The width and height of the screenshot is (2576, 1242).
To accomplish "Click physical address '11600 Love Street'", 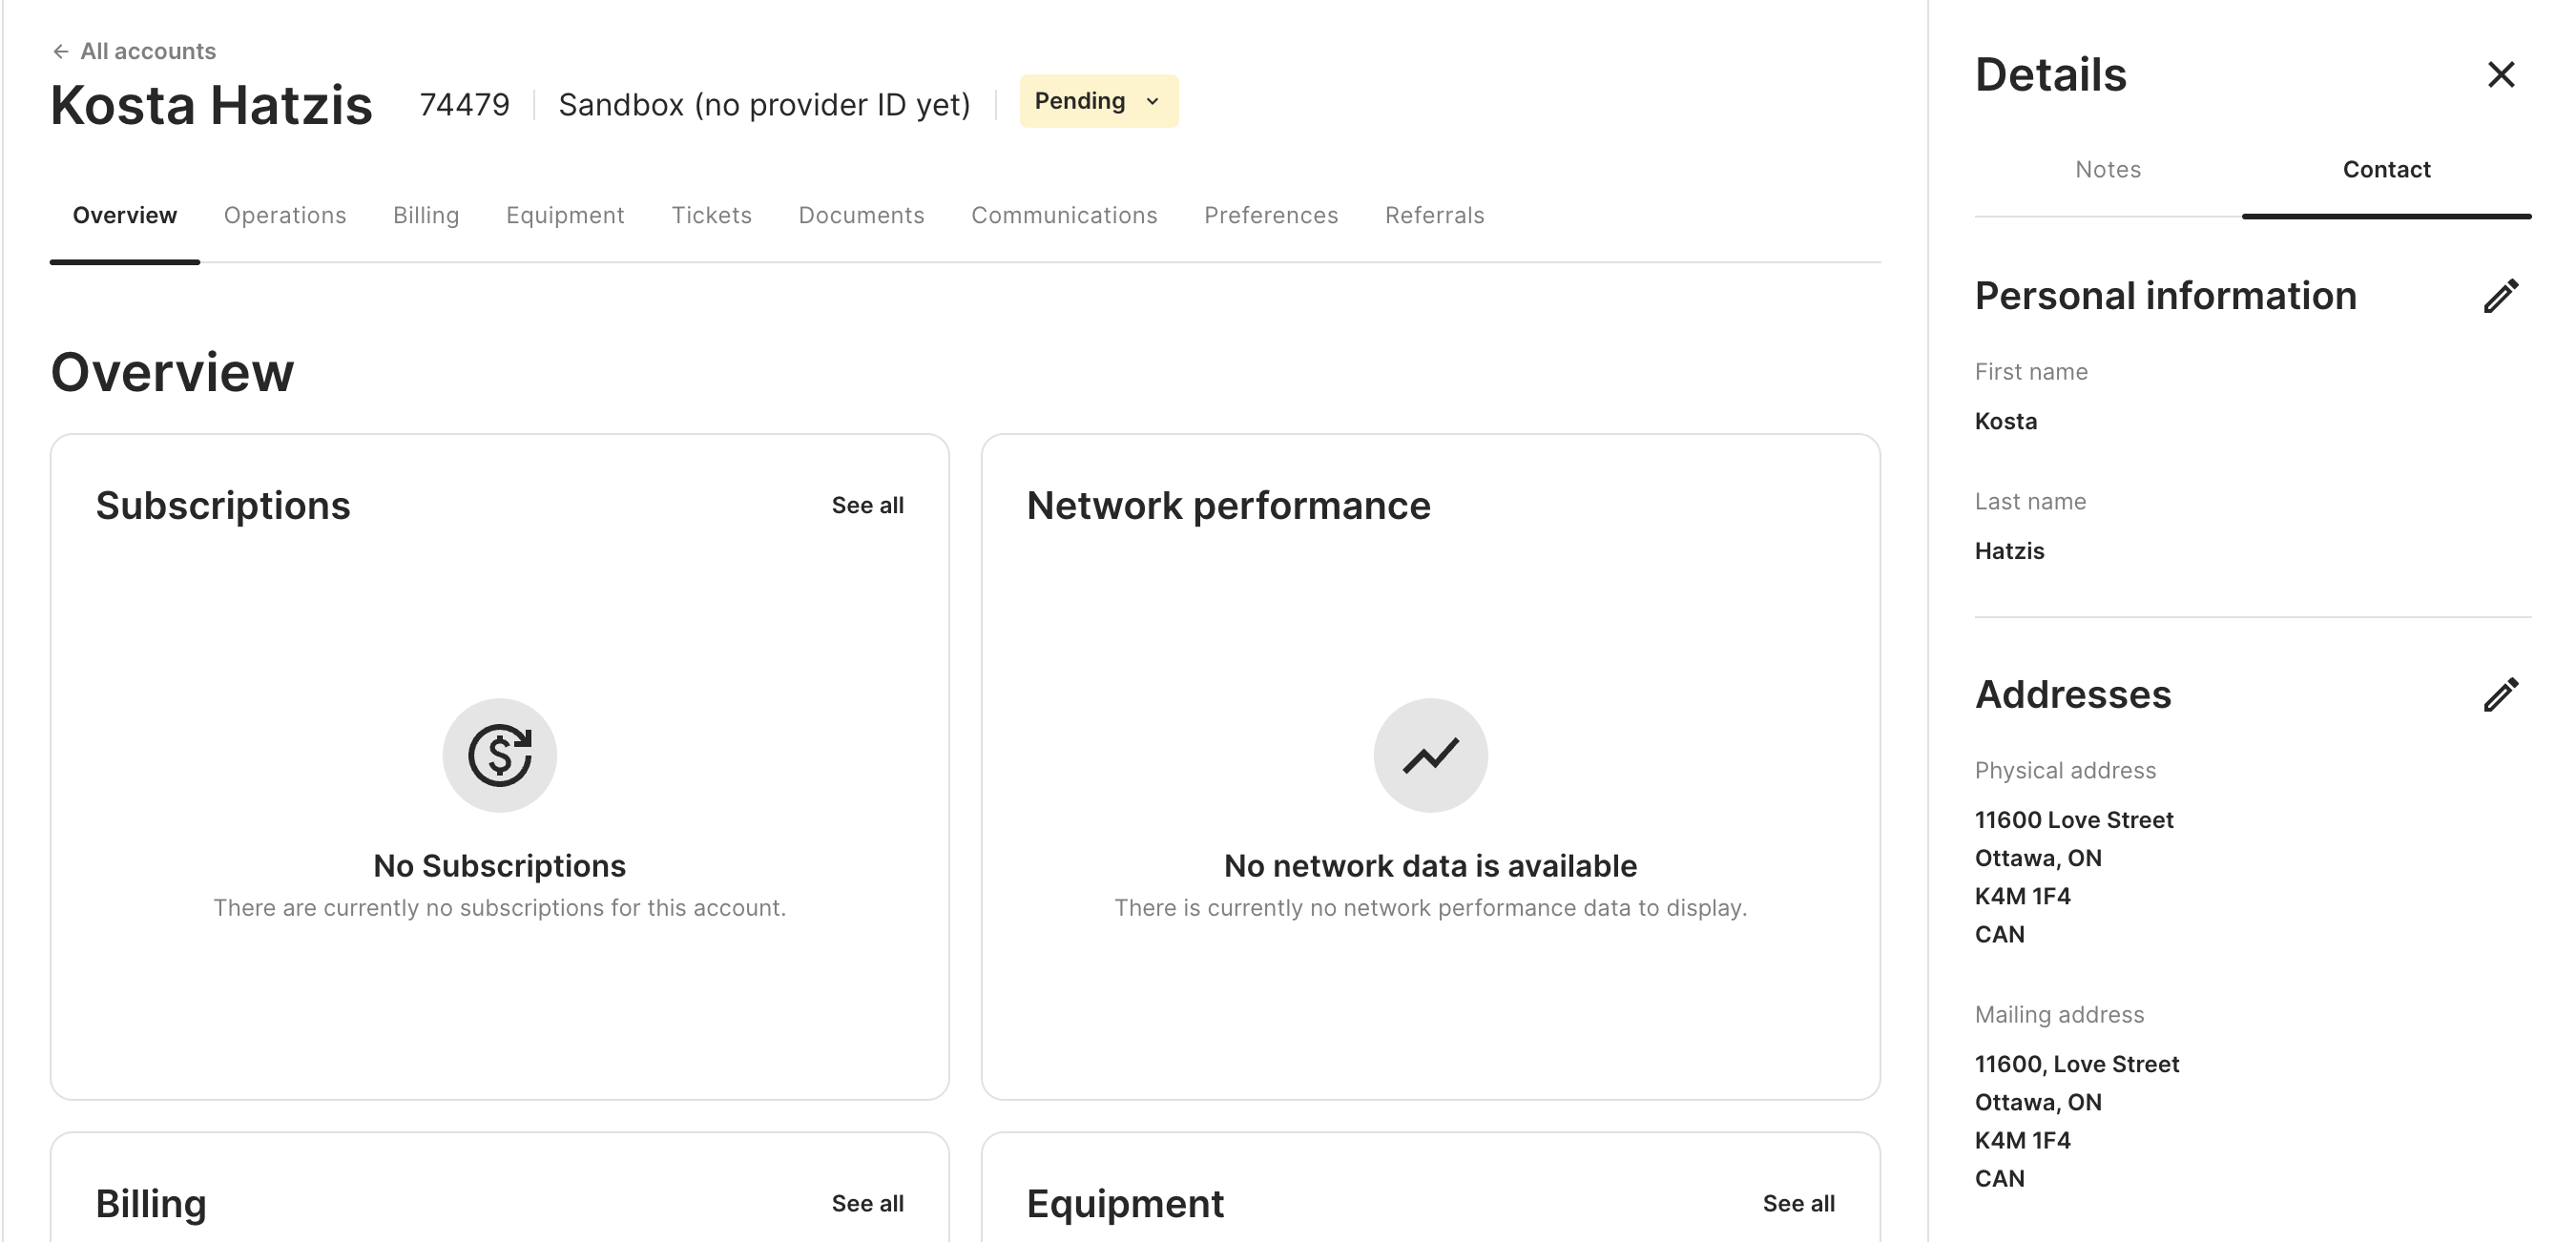I will tap(2074, 820).
